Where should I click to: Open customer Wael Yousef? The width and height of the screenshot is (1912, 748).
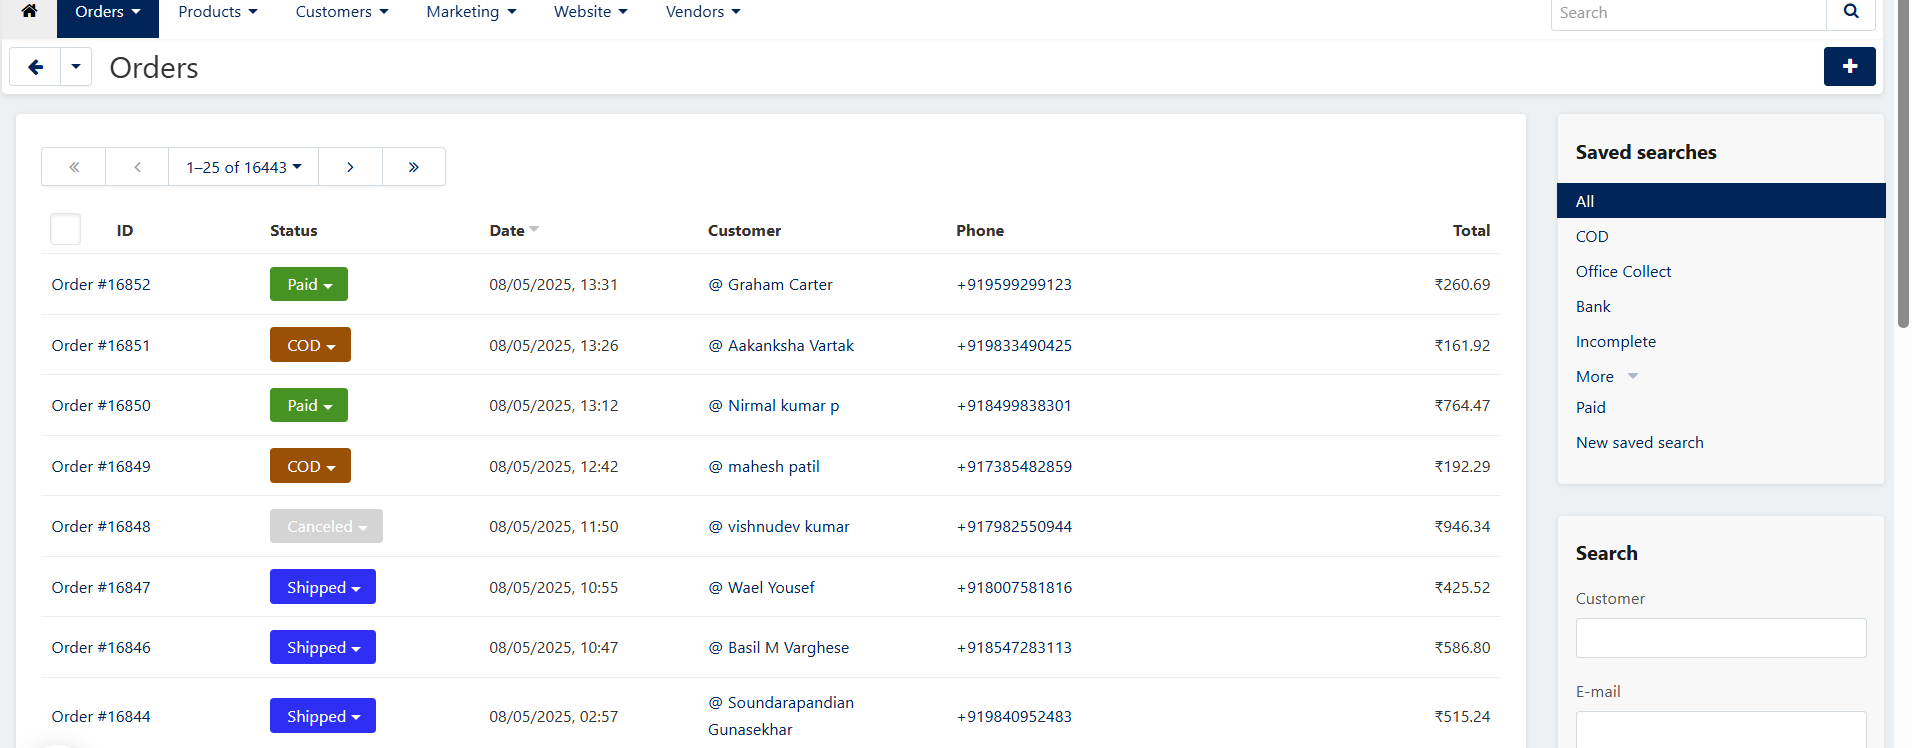771,587
